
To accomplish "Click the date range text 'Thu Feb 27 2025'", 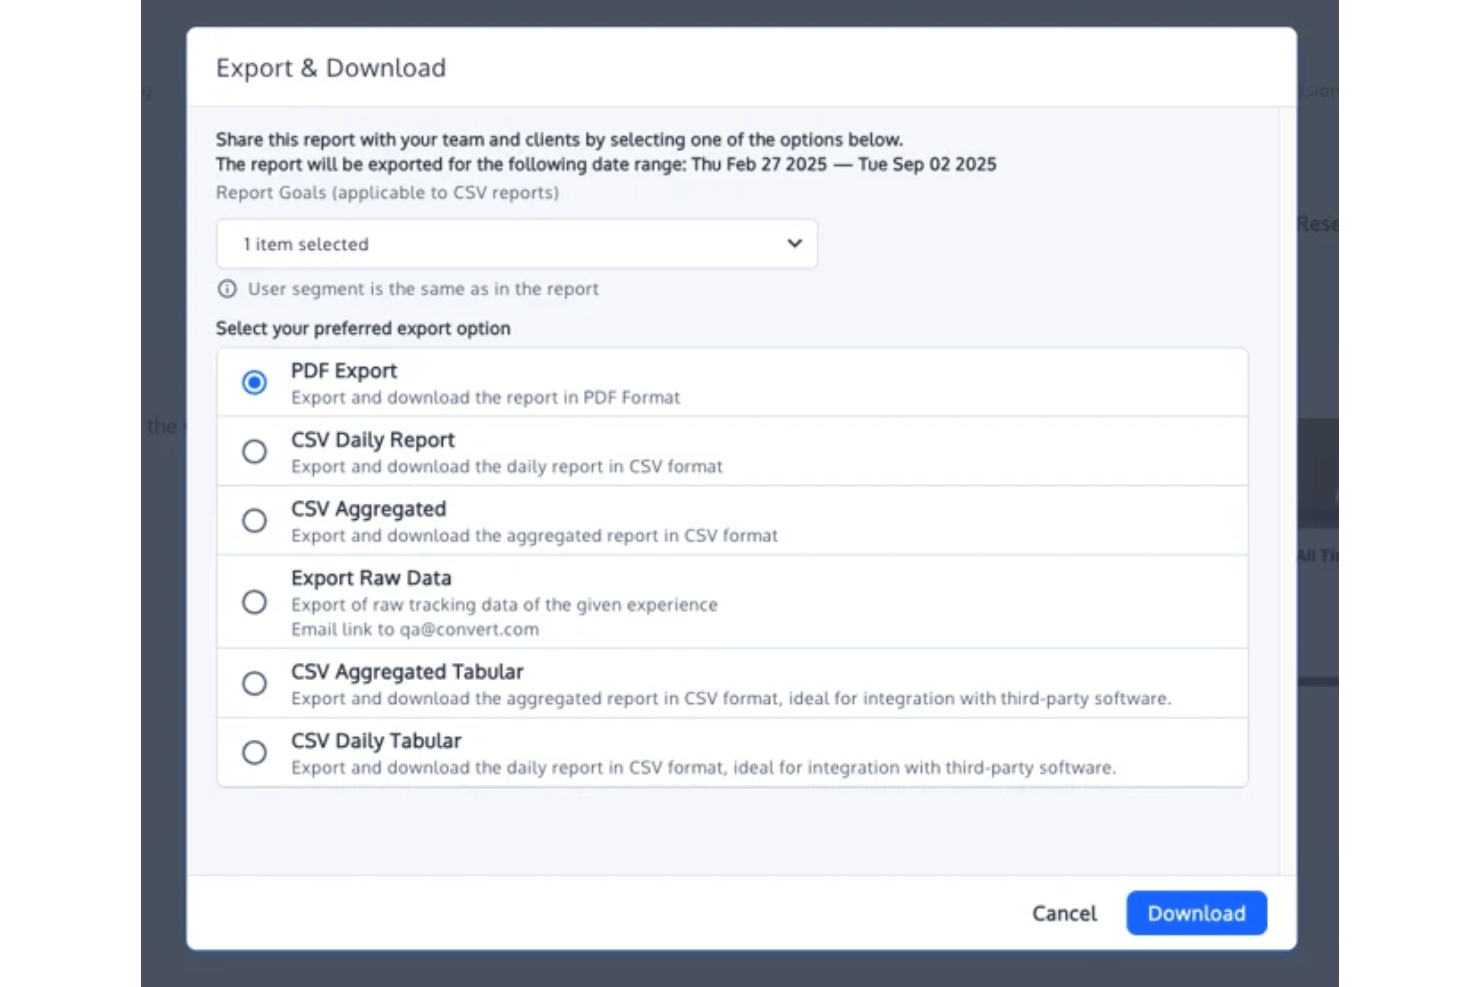I will click(759, 164).
